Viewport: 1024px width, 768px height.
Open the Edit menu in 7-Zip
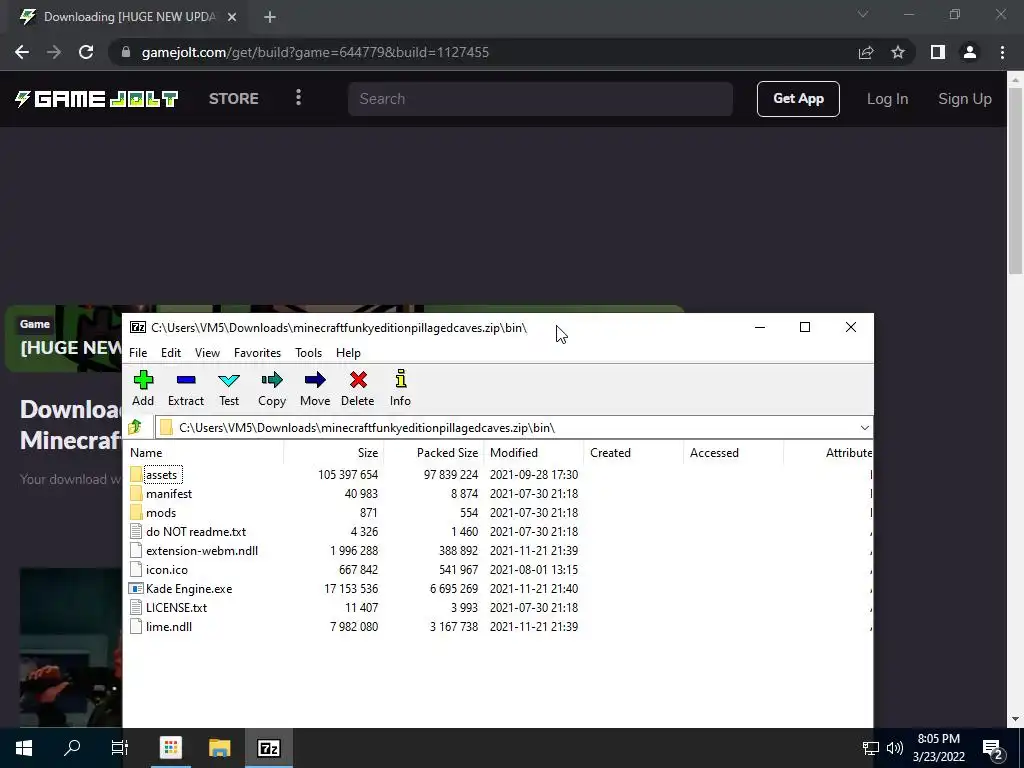[170, 353]
